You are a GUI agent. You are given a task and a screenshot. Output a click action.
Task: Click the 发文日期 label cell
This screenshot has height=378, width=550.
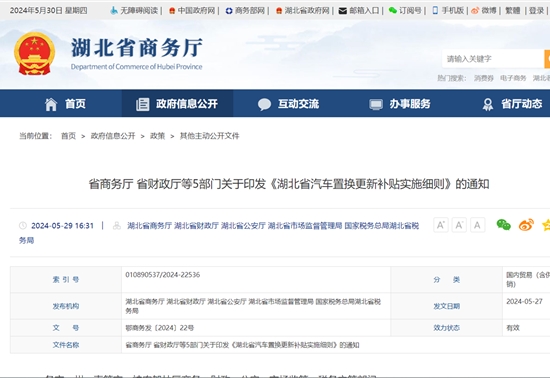tap(447, 306)
